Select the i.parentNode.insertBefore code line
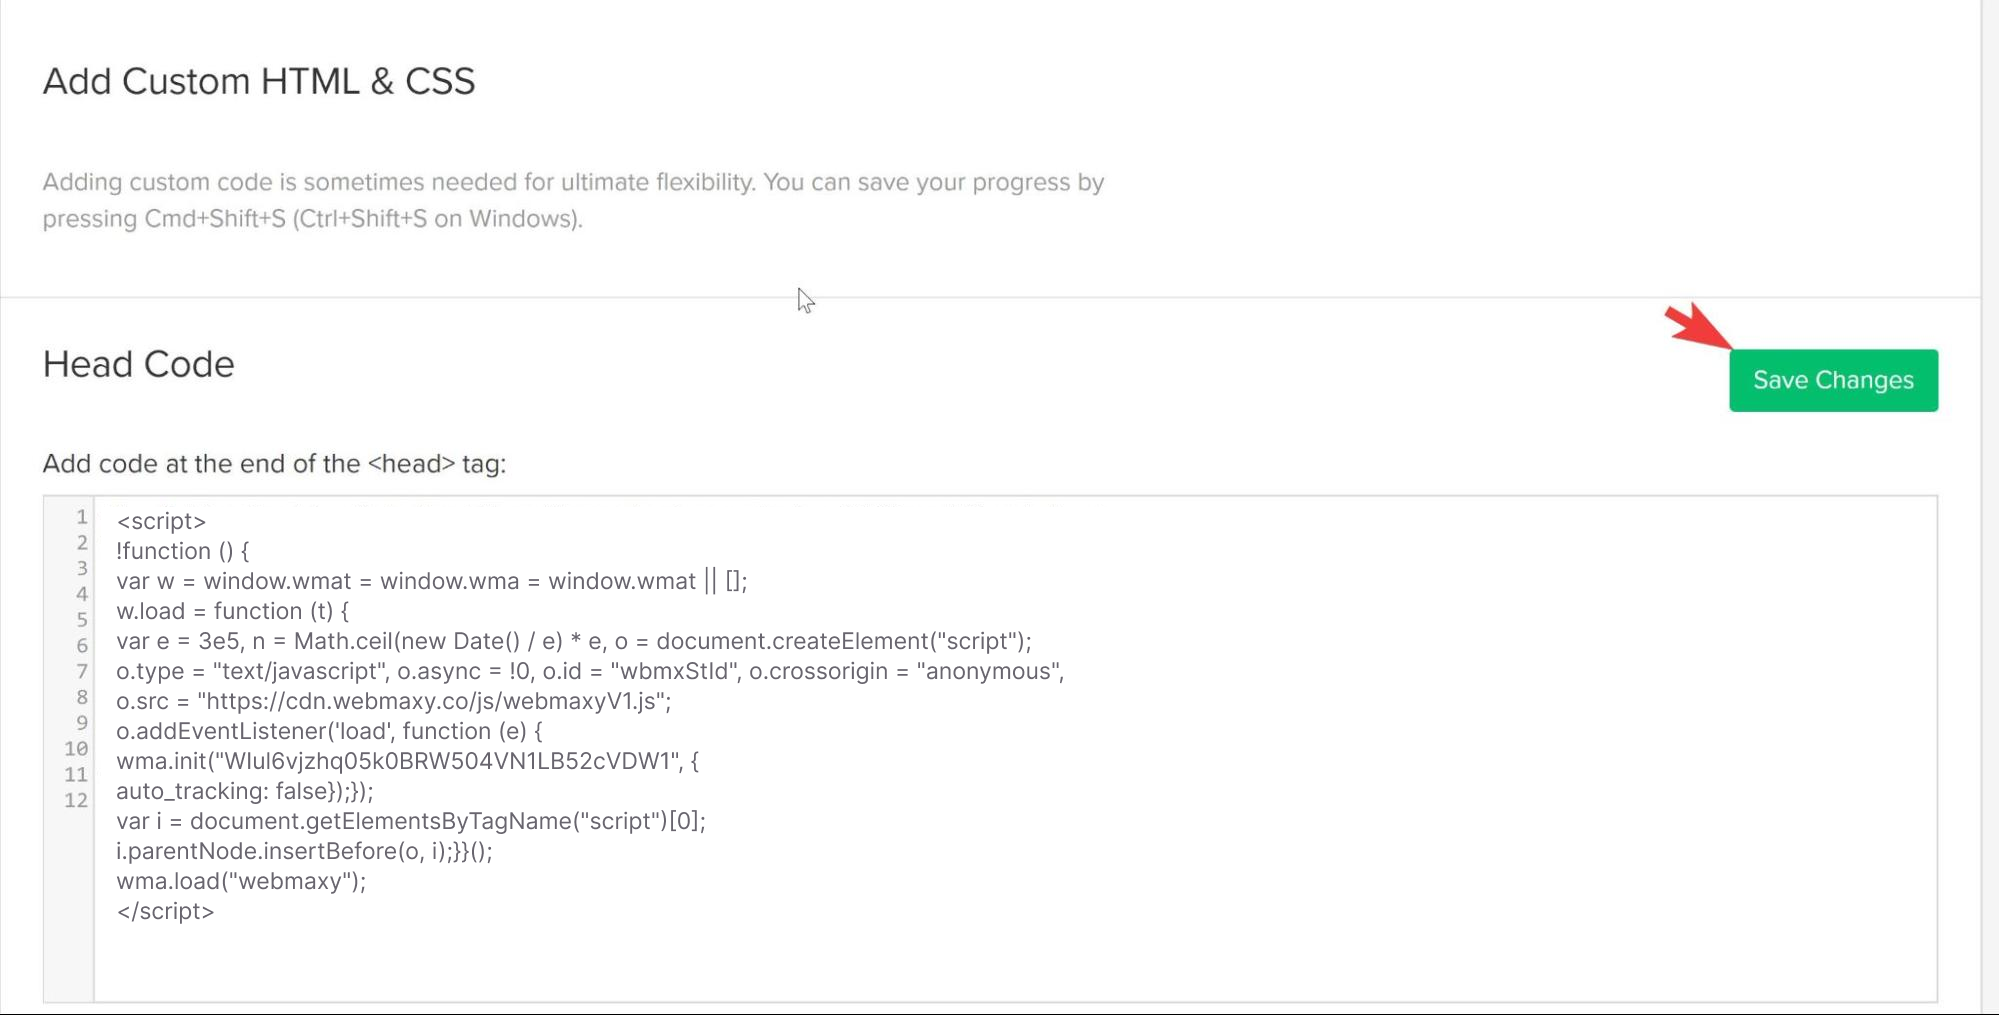1999x1015 pixels. point(303,851)
